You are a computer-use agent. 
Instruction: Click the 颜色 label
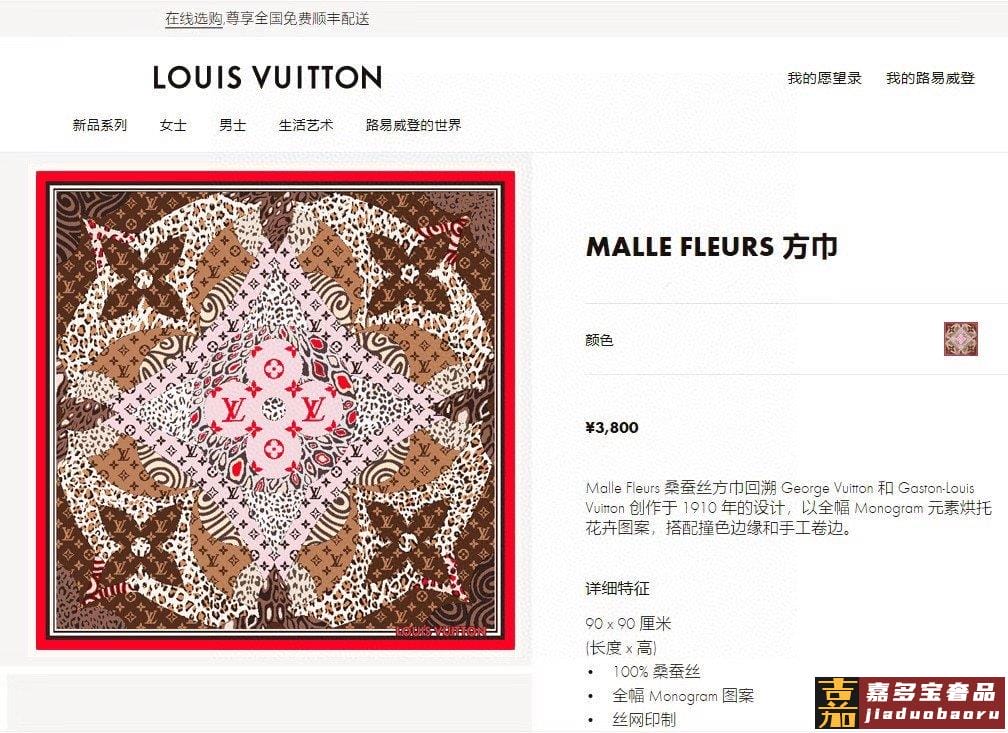599,339
